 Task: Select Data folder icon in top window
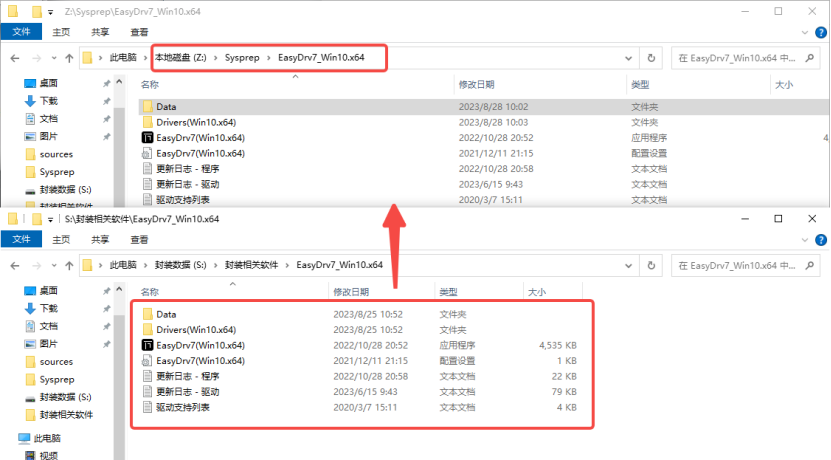(x=147, y=107)
